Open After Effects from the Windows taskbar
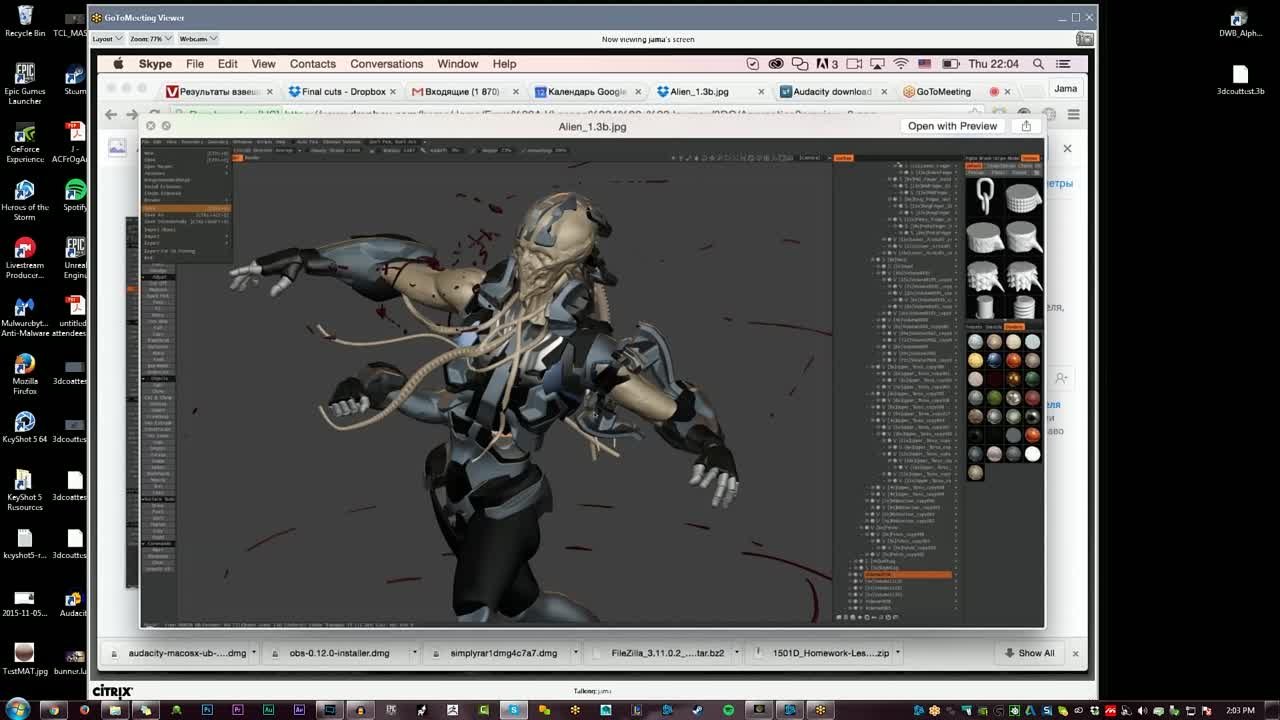The height and width of the screenshot is (720, 1280). click(299, 710)
